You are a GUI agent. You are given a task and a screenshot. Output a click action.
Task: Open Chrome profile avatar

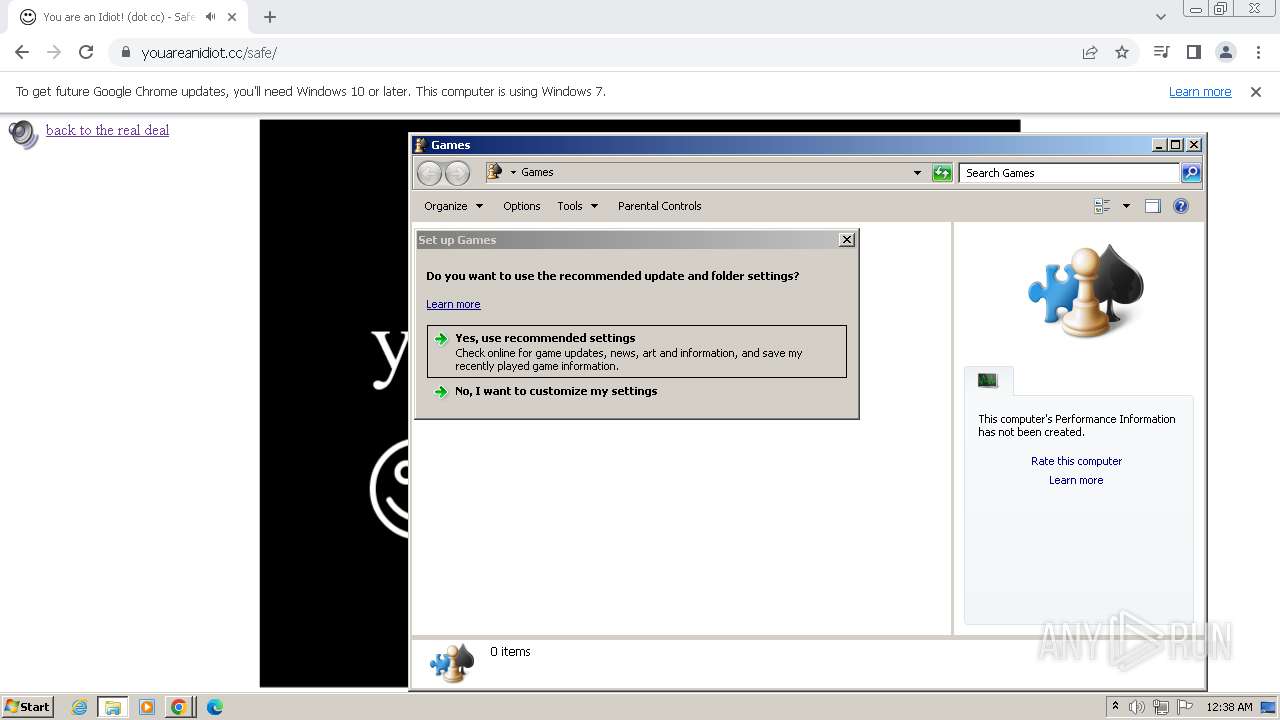1226,52
